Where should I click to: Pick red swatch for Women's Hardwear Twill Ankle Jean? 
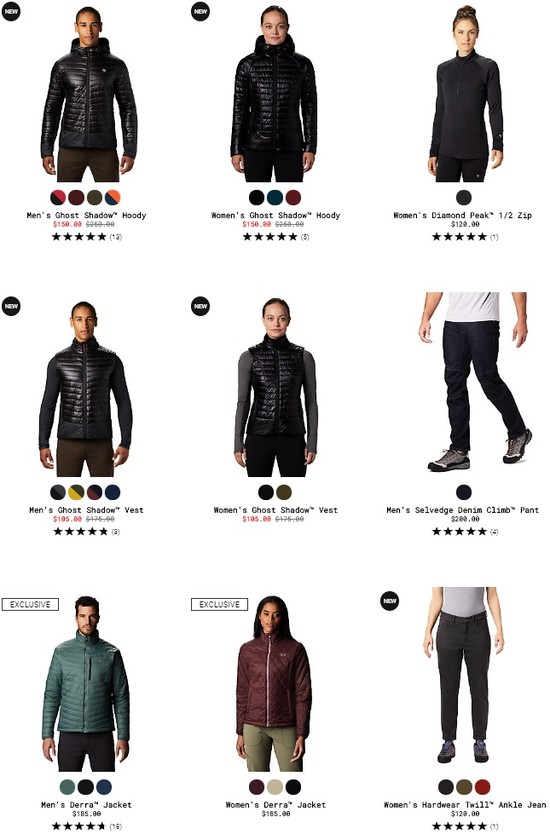482,787
